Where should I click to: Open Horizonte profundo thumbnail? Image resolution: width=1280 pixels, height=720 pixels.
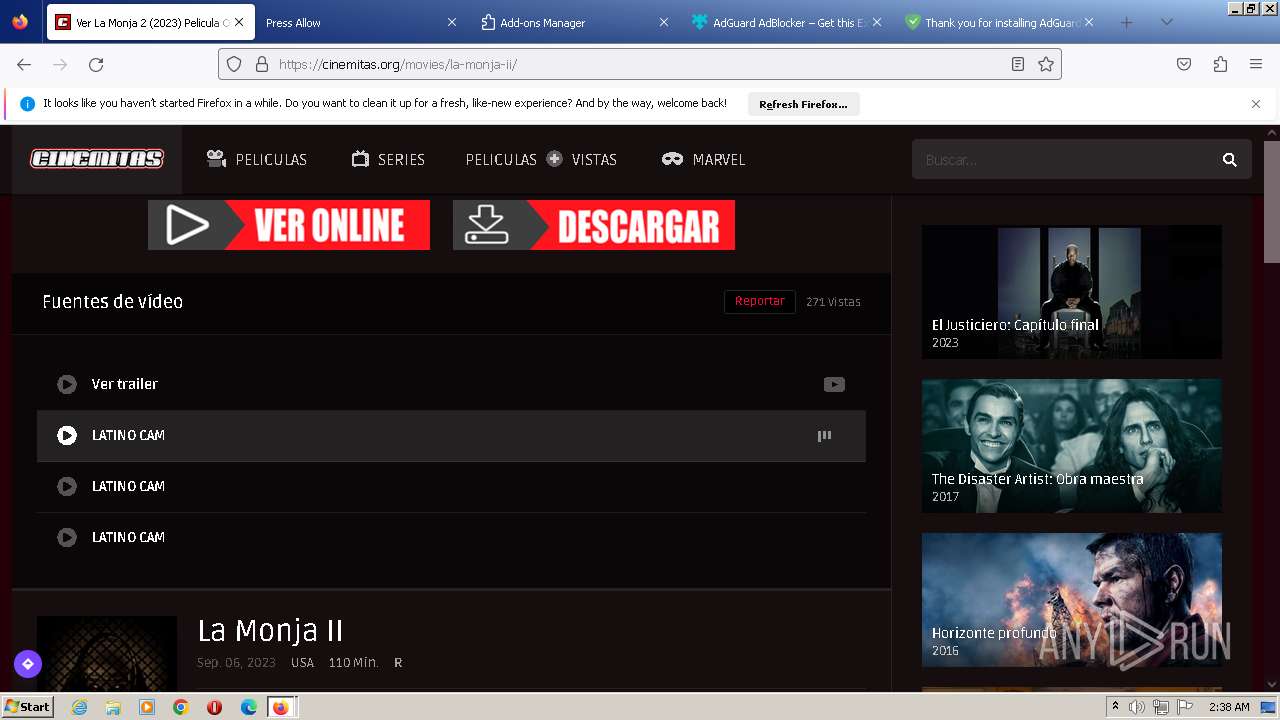[1072, 600]
